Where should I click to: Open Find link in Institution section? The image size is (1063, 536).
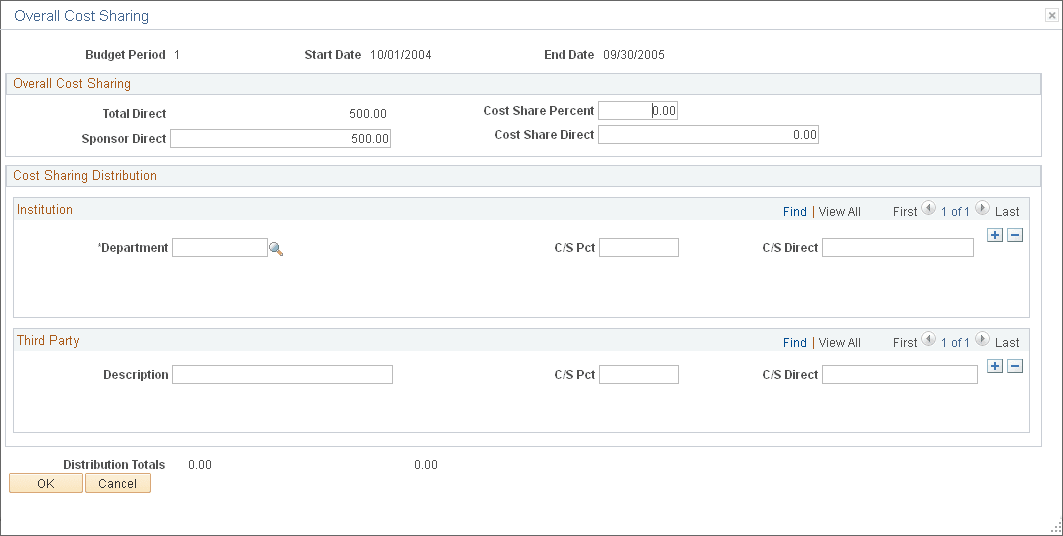[795, 211]
